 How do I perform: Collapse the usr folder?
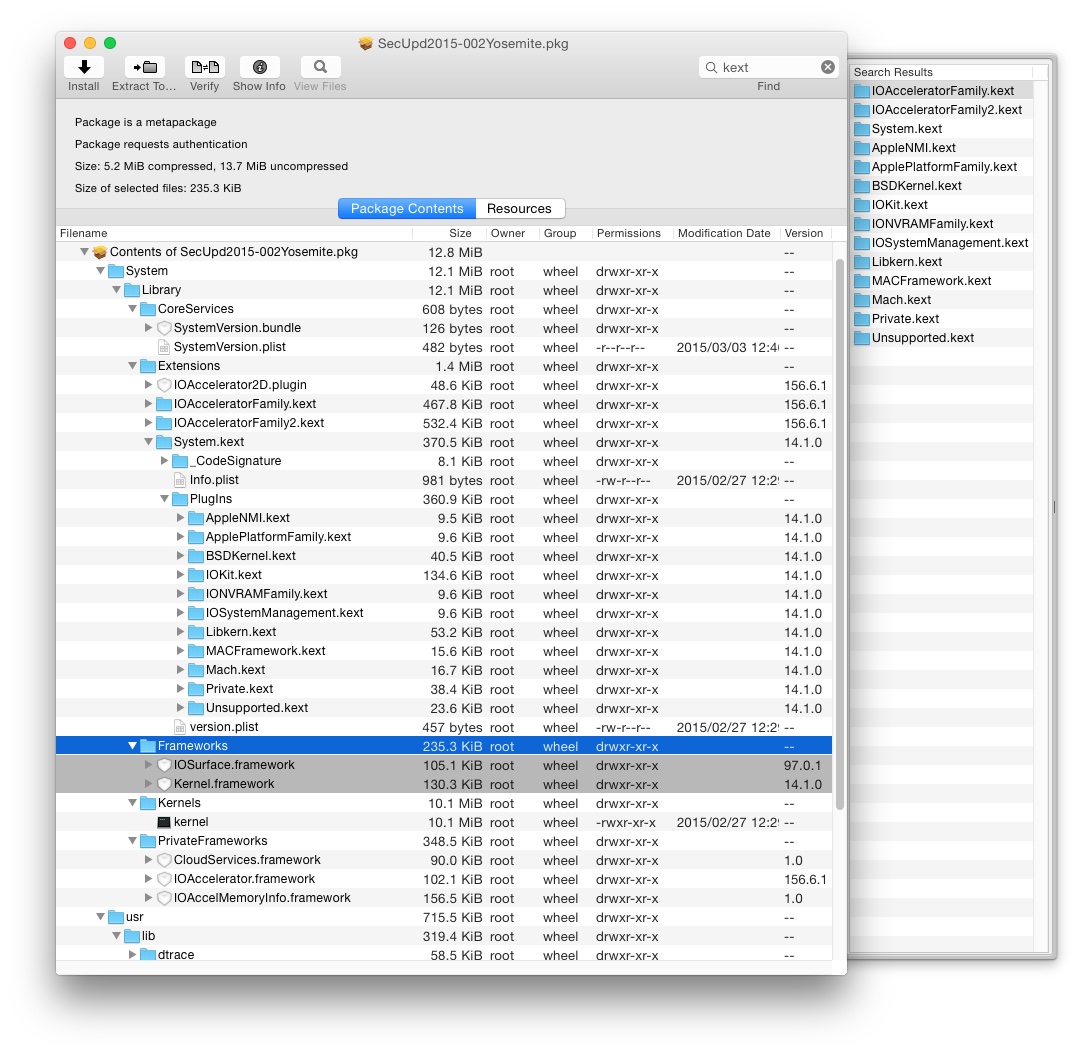[100, 917]
